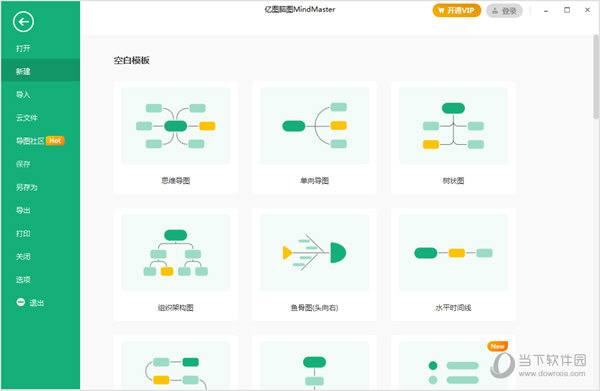
Task: Pick the 单向导图 template card
Action: point(315,138)
